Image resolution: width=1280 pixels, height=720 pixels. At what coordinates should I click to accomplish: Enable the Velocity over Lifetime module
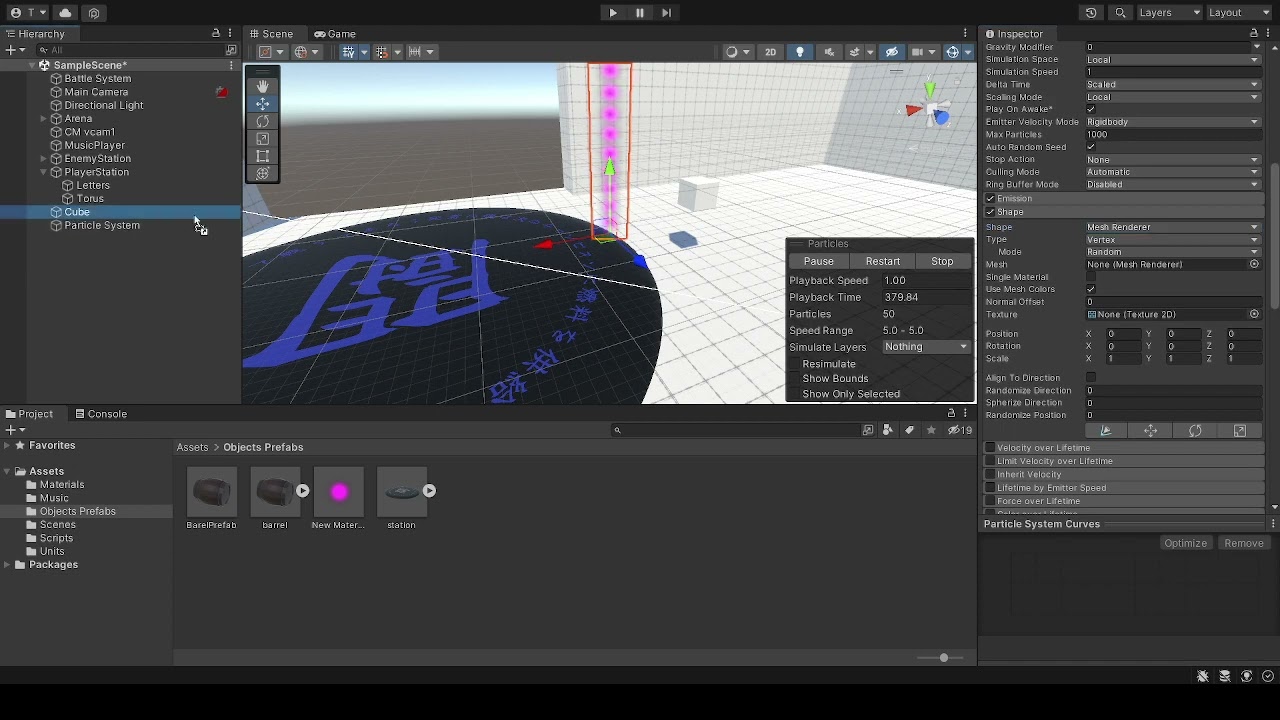[x=990, y=447]
